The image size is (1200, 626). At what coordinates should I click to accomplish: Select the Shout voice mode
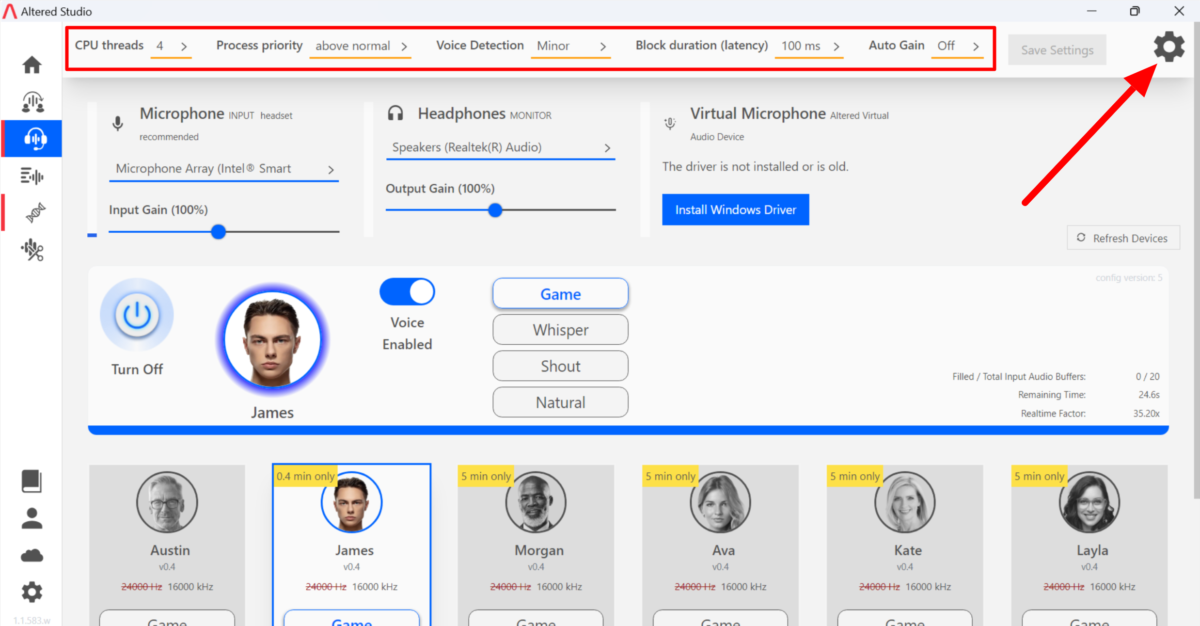click(x=560, y=366)
